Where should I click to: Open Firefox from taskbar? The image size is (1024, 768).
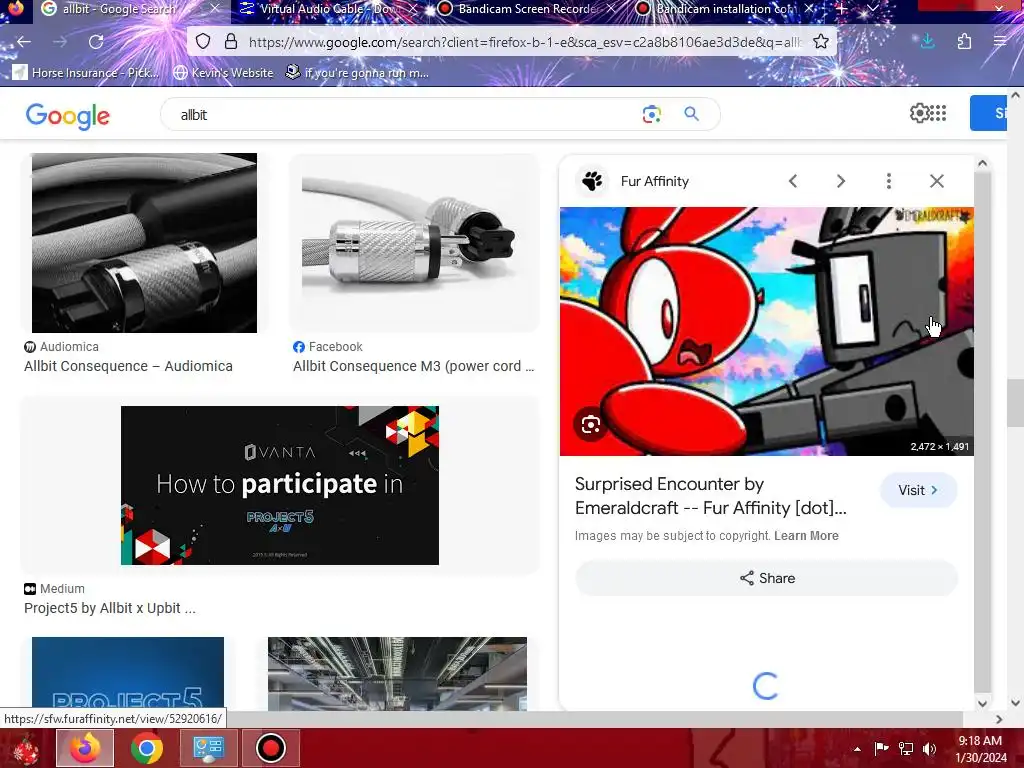pyautogui.click(x=85, y=748)
